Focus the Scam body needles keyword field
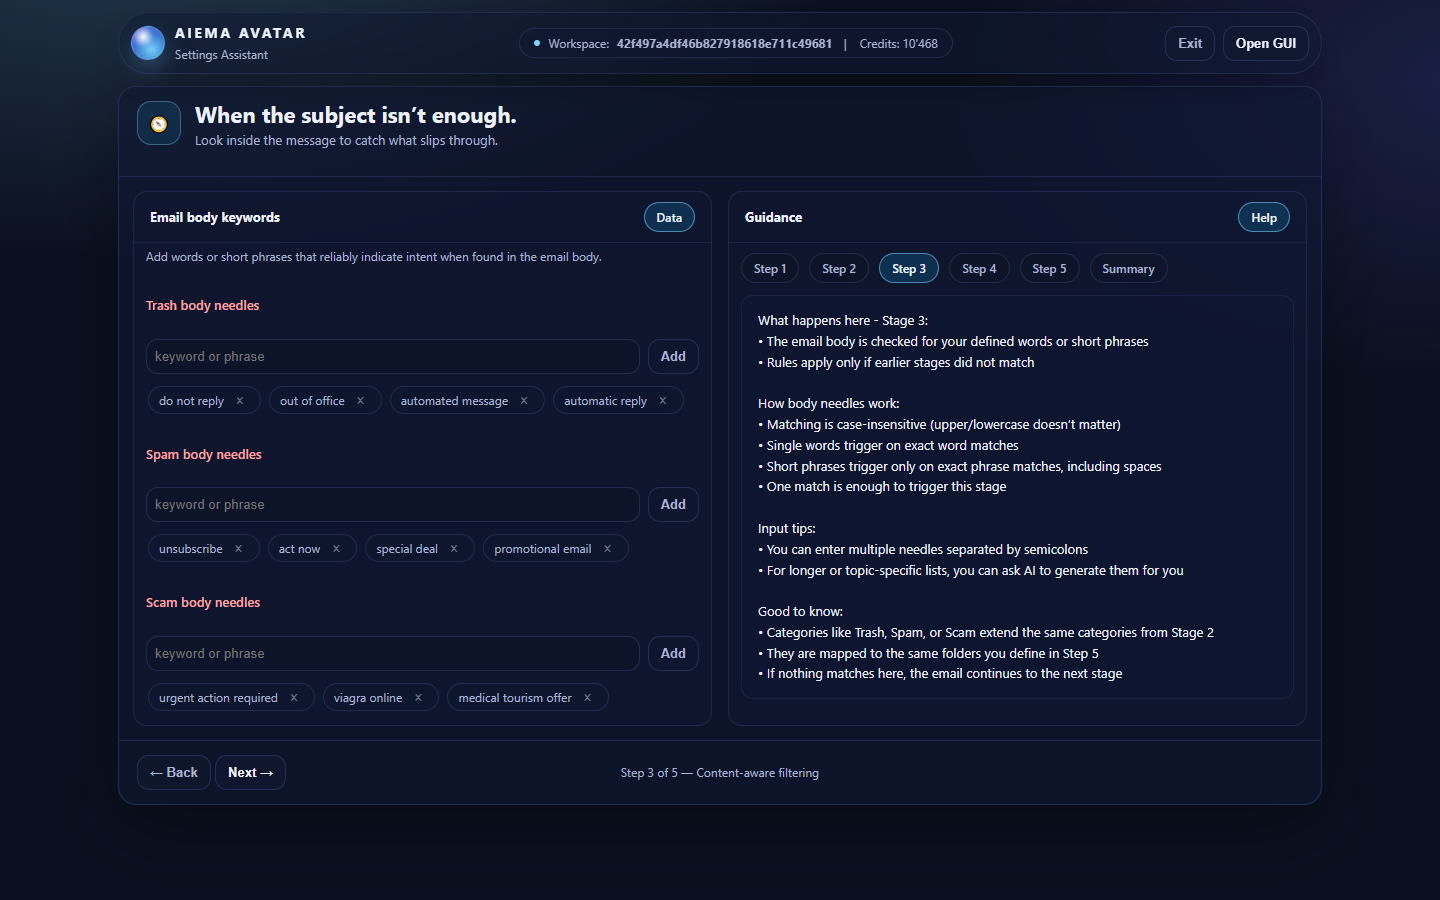The image size is (1440, 900). point(392,654)
